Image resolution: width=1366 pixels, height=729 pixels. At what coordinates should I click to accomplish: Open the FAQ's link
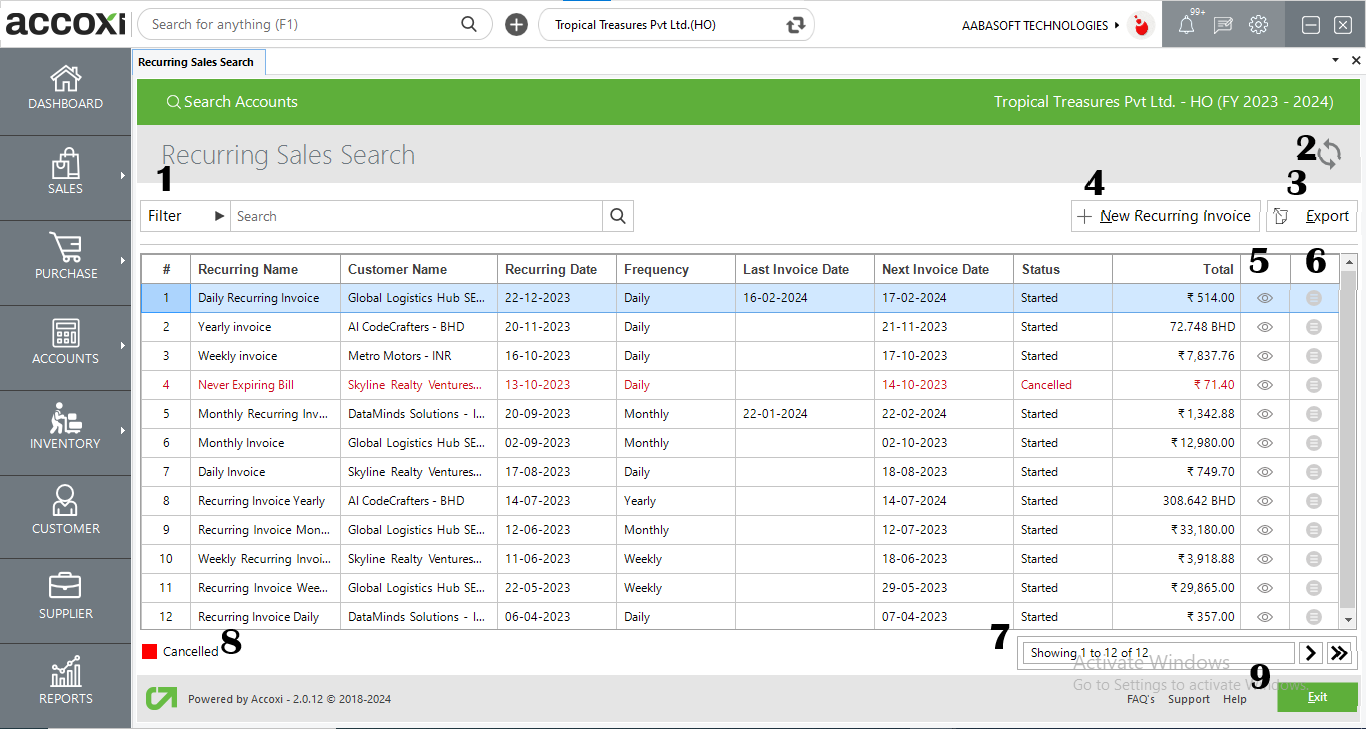[1141, 699]
